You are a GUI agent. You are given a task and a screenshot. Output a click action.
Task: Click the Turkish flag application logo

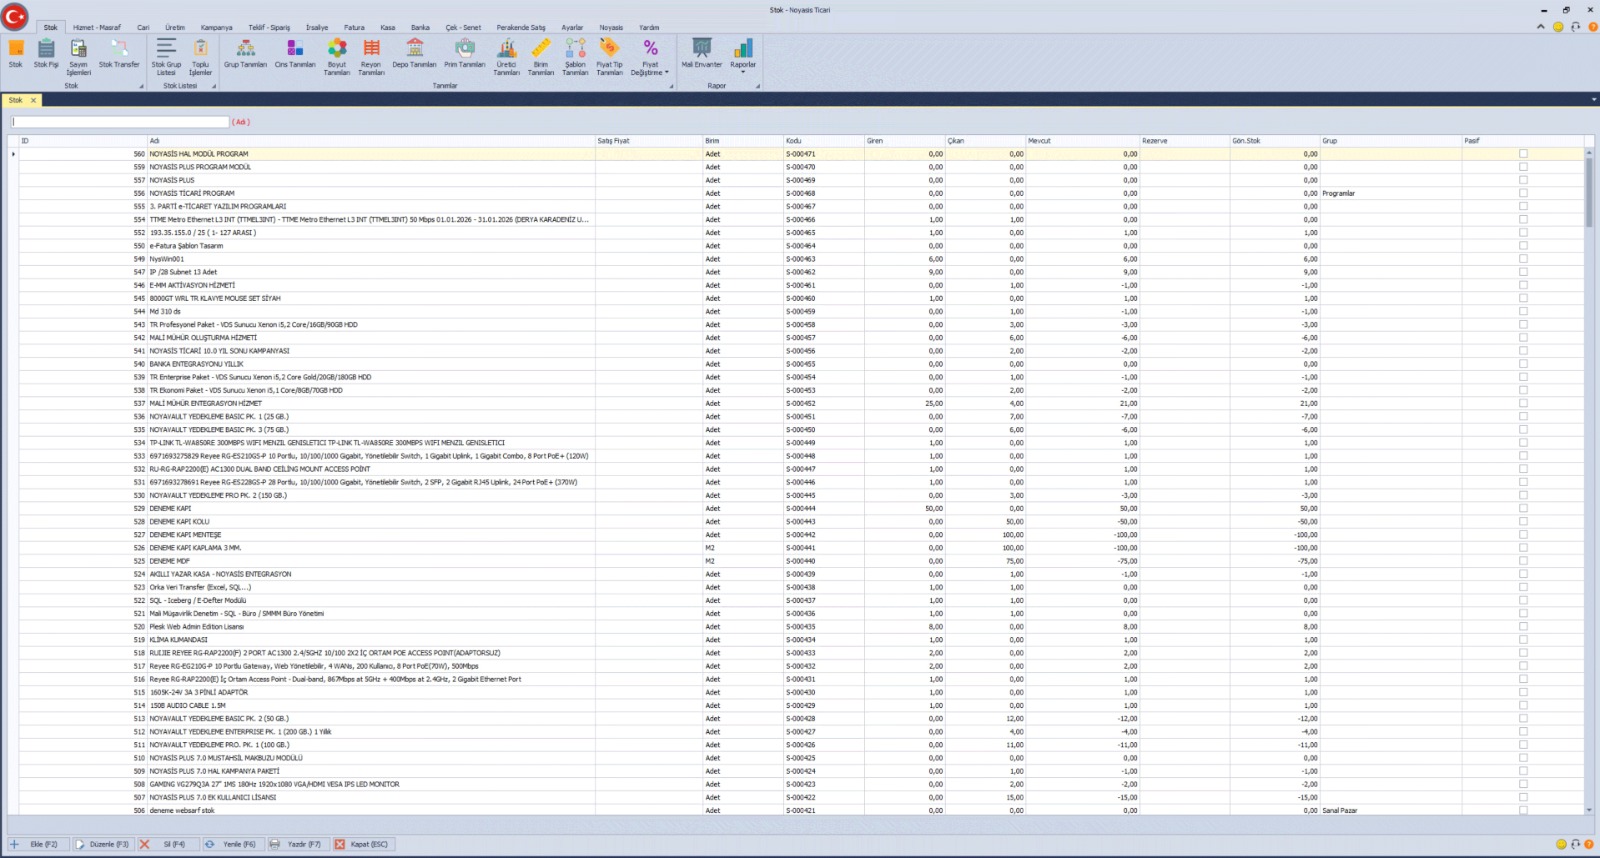tap(15, 17)
